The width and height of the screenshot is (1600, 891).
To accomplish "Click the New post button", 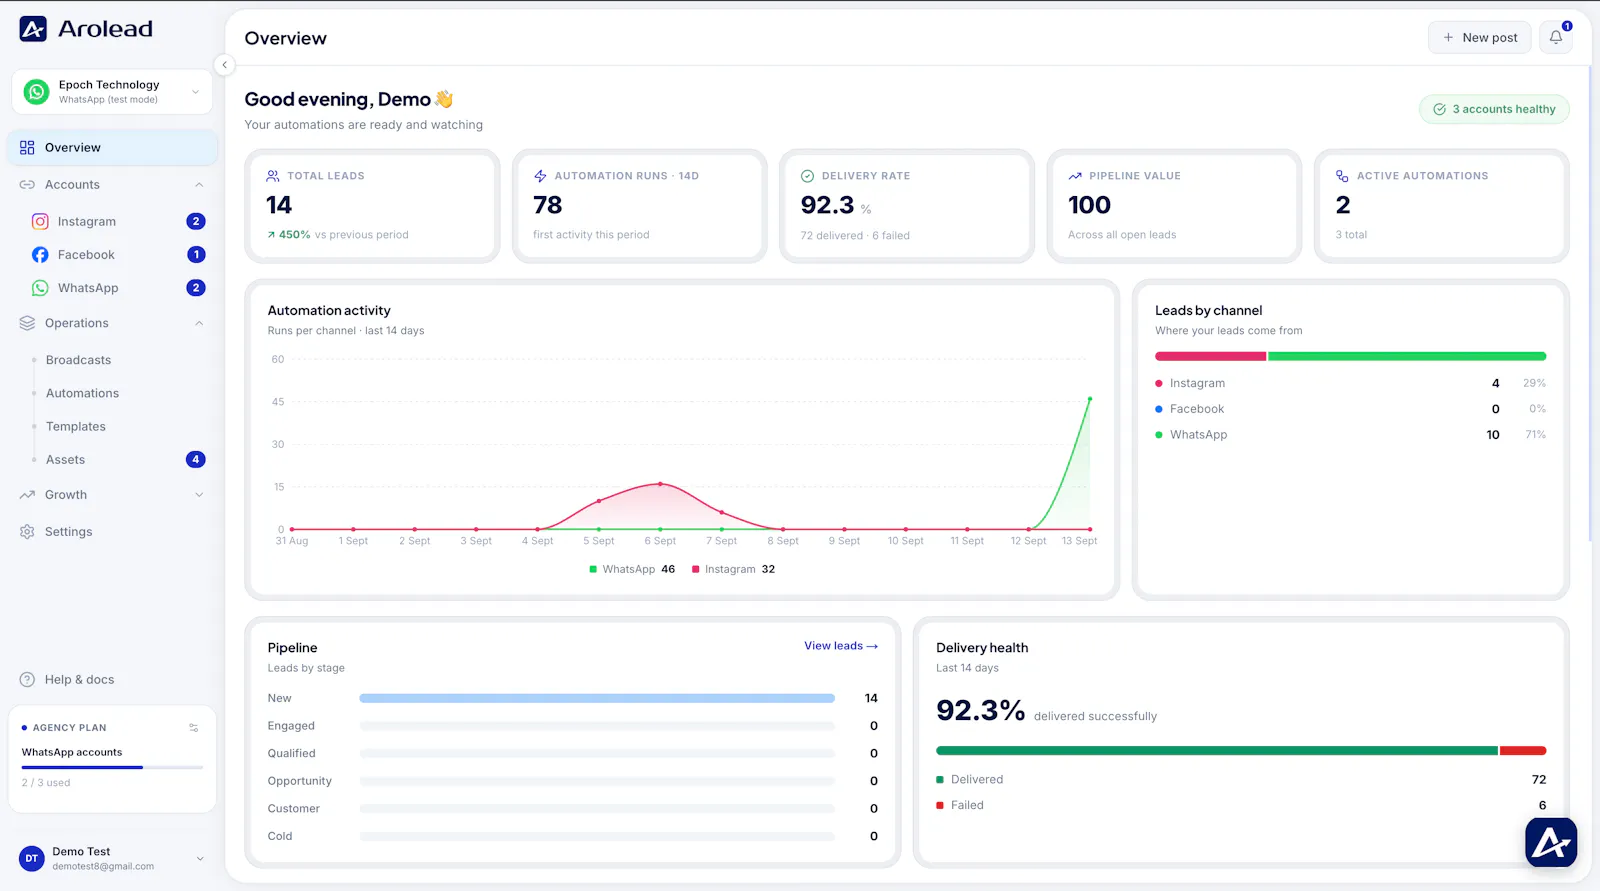I will pos(1479,37).
